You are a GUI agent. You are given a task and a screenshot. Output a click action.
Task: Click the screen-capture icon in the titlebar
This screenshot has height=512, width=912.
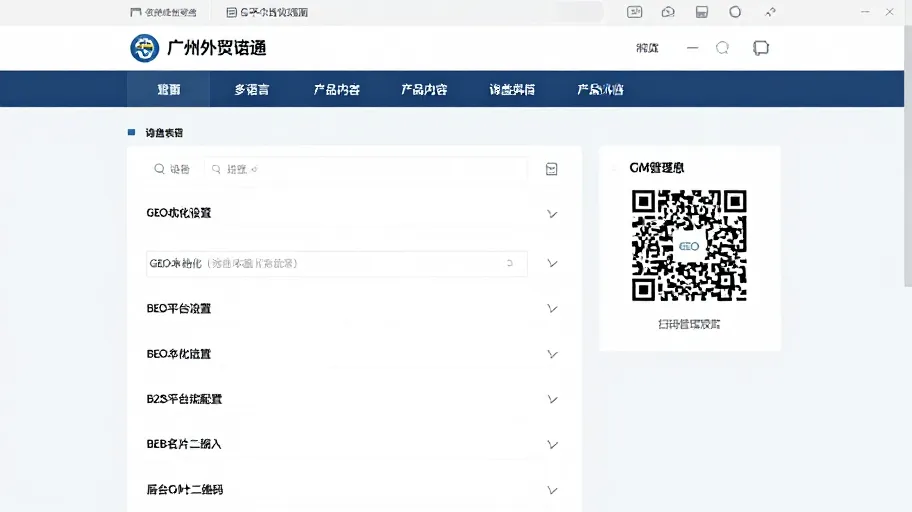coord(635,12)
